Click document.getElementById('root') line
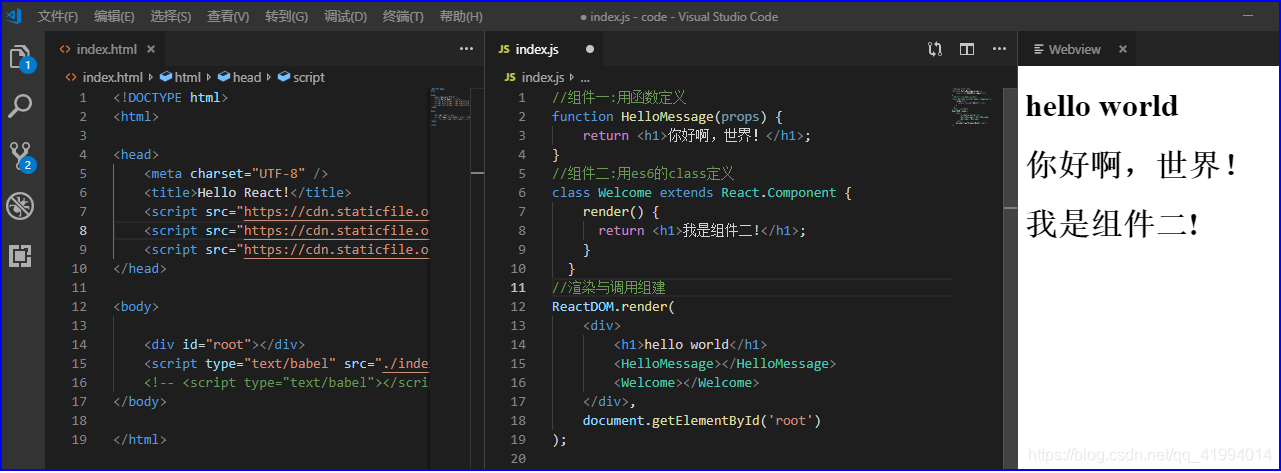 coord(702,421)
